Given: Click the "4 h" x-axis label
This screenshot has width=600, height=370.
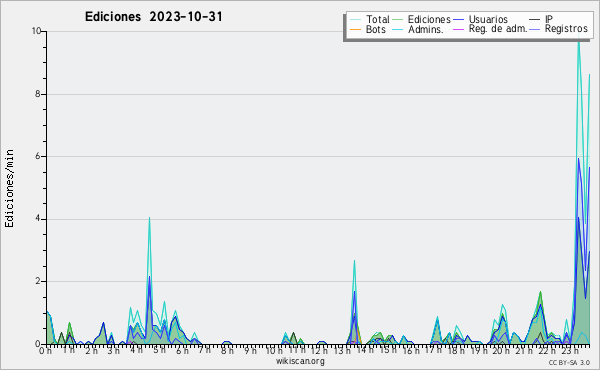Looking at the screenshot, I should pyautogui.click(x=136, y=350).
